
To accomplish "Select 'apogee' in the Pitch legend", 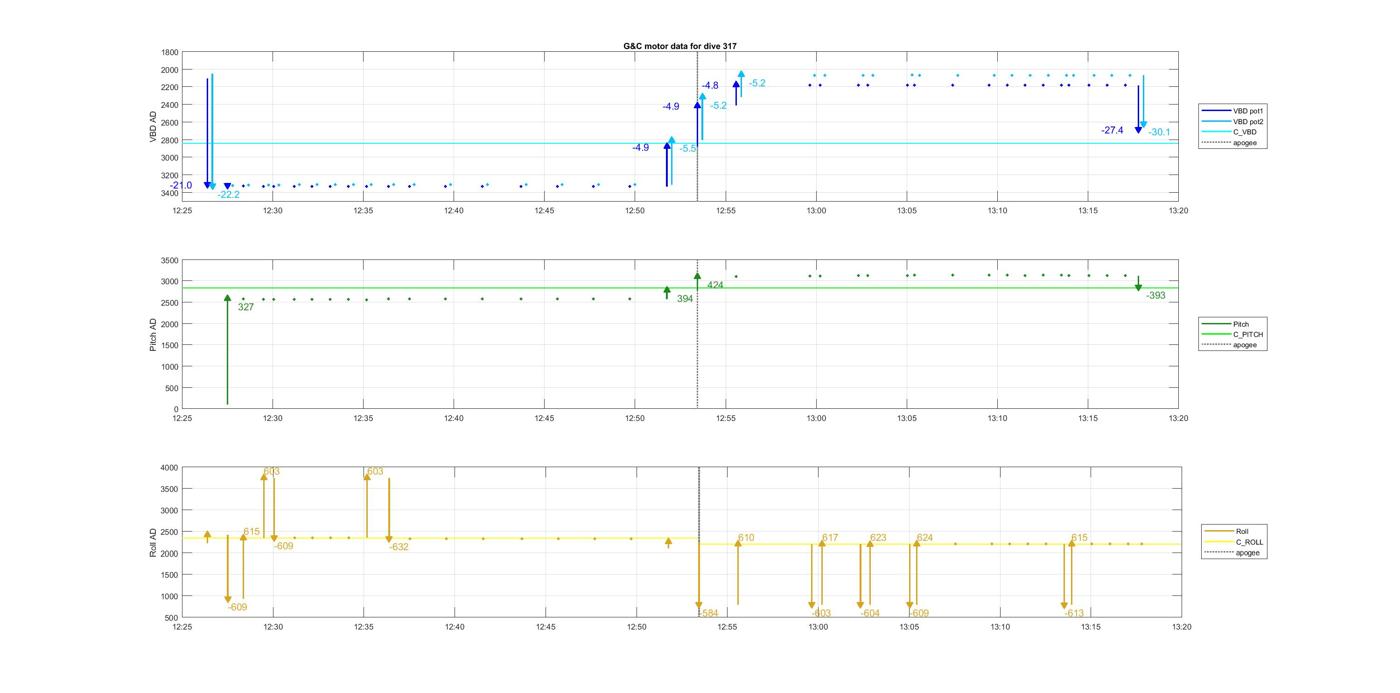I will 1231,344.
